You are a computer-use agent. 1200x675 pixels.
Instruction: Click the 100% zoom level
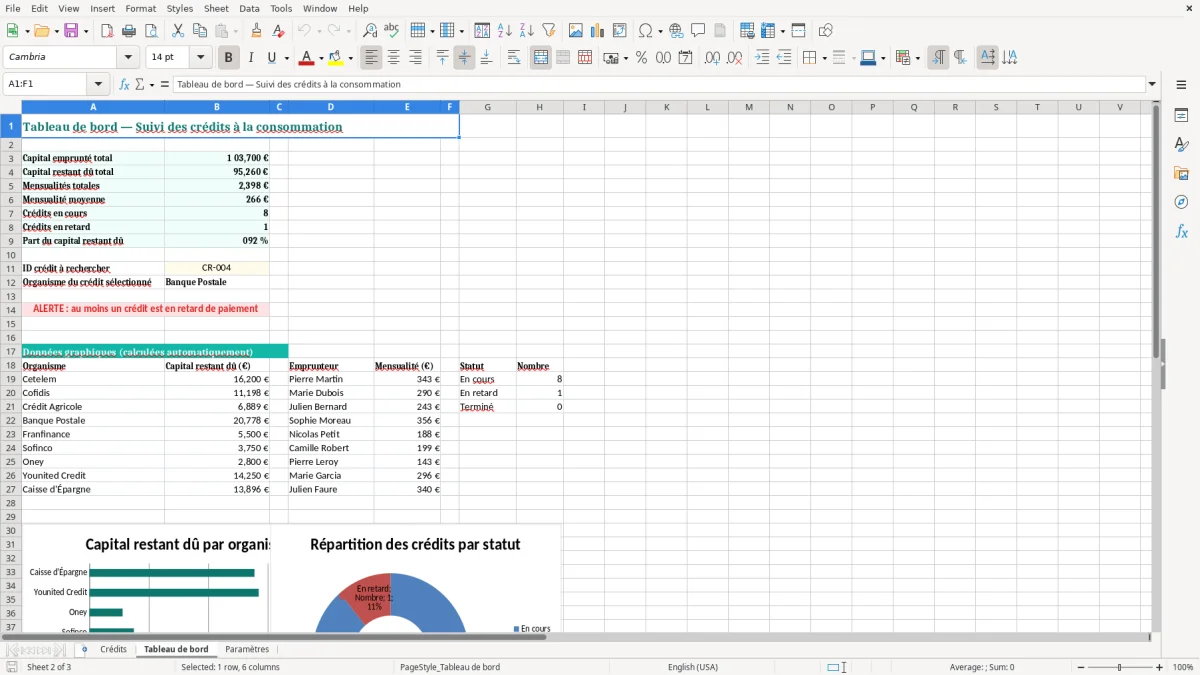pyautogui.click(x=1183, y=667)
